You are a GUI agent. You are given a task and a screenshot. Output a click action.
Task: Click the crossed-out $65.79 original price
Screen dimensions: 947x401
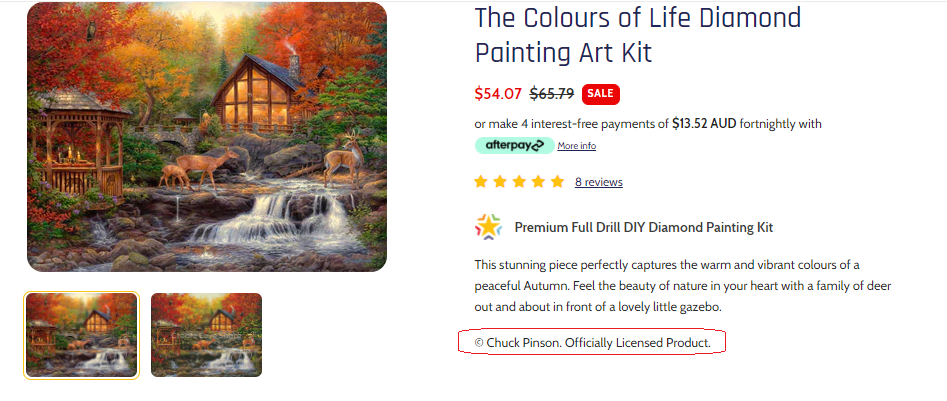[551, 94]
